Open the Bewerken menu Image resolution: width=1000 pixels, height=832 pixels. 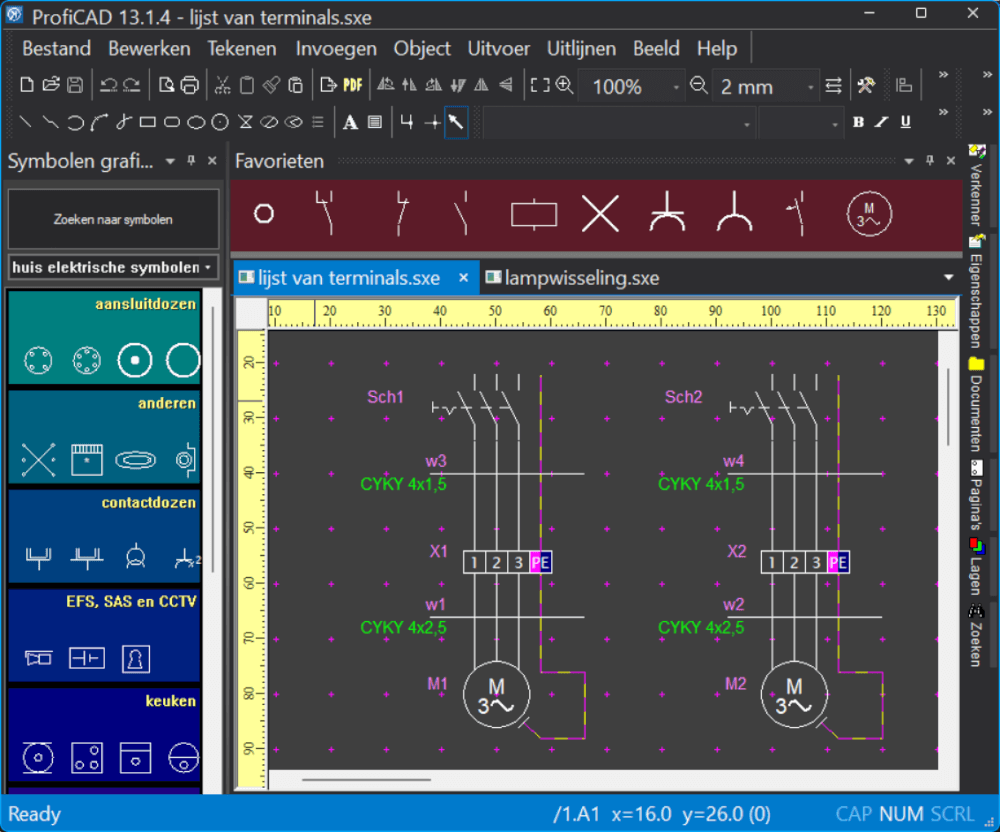click(149, 48)
